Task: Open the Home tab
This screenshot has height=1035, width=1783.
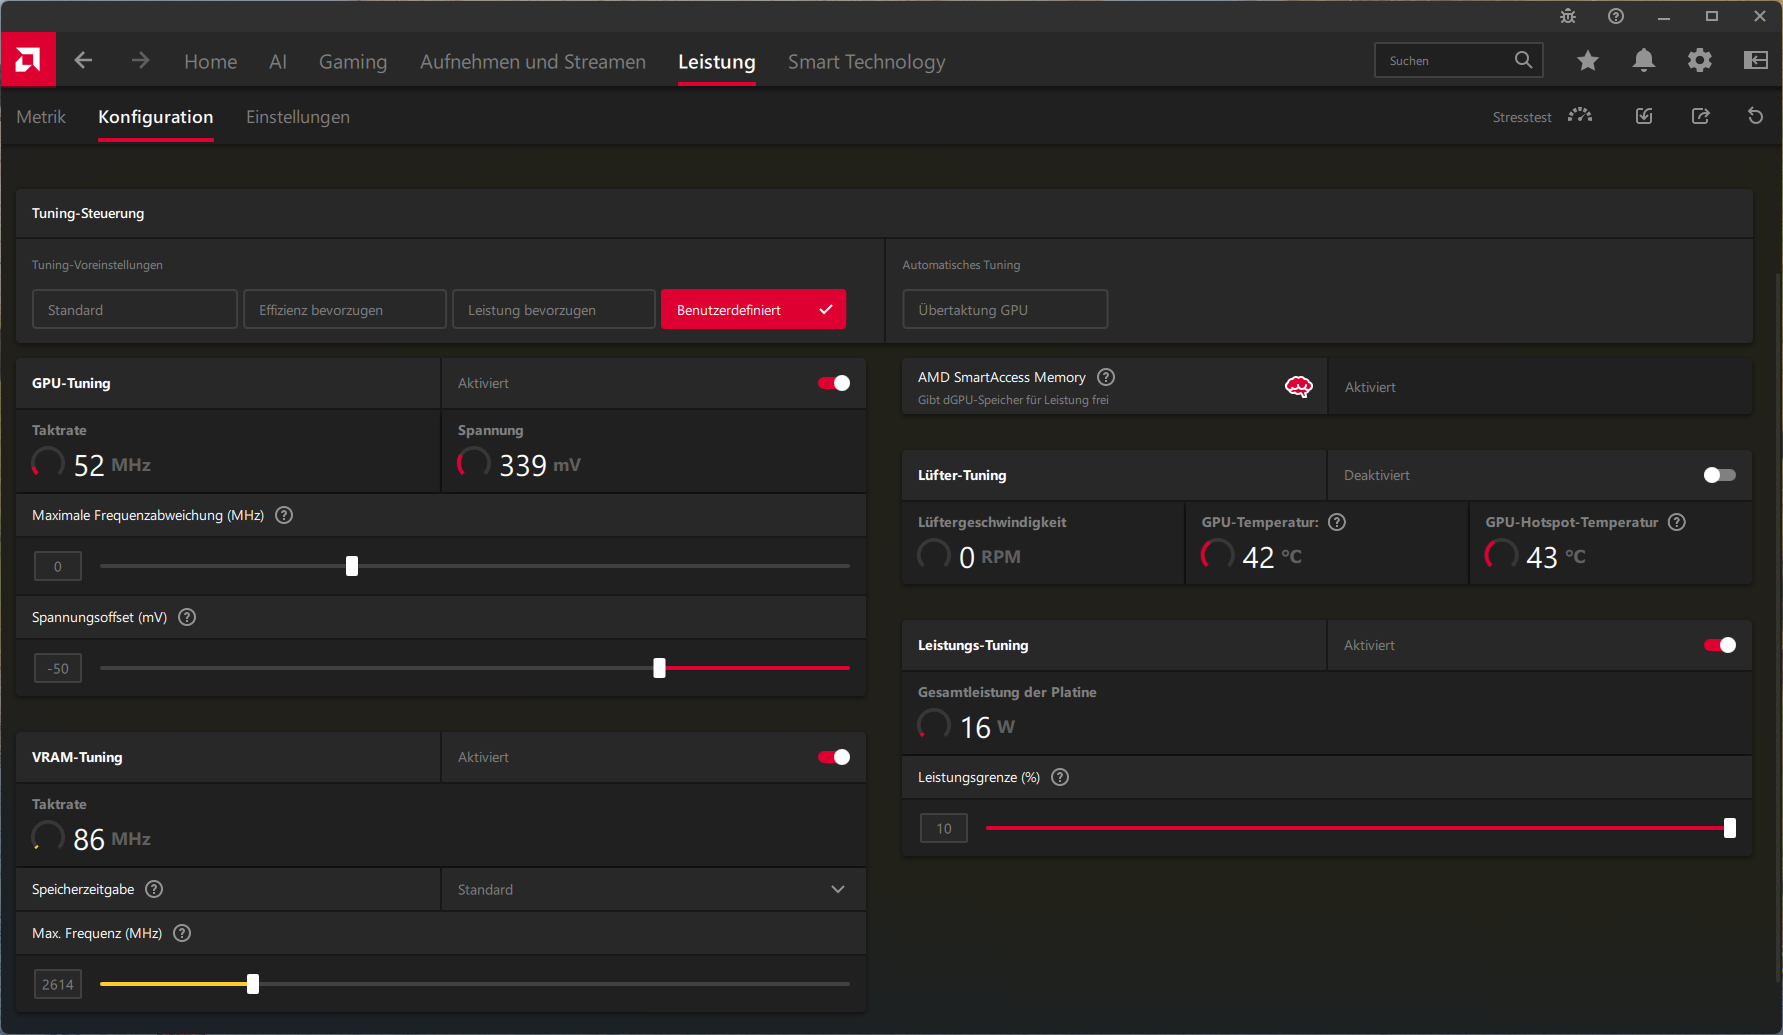Action: 211,61
